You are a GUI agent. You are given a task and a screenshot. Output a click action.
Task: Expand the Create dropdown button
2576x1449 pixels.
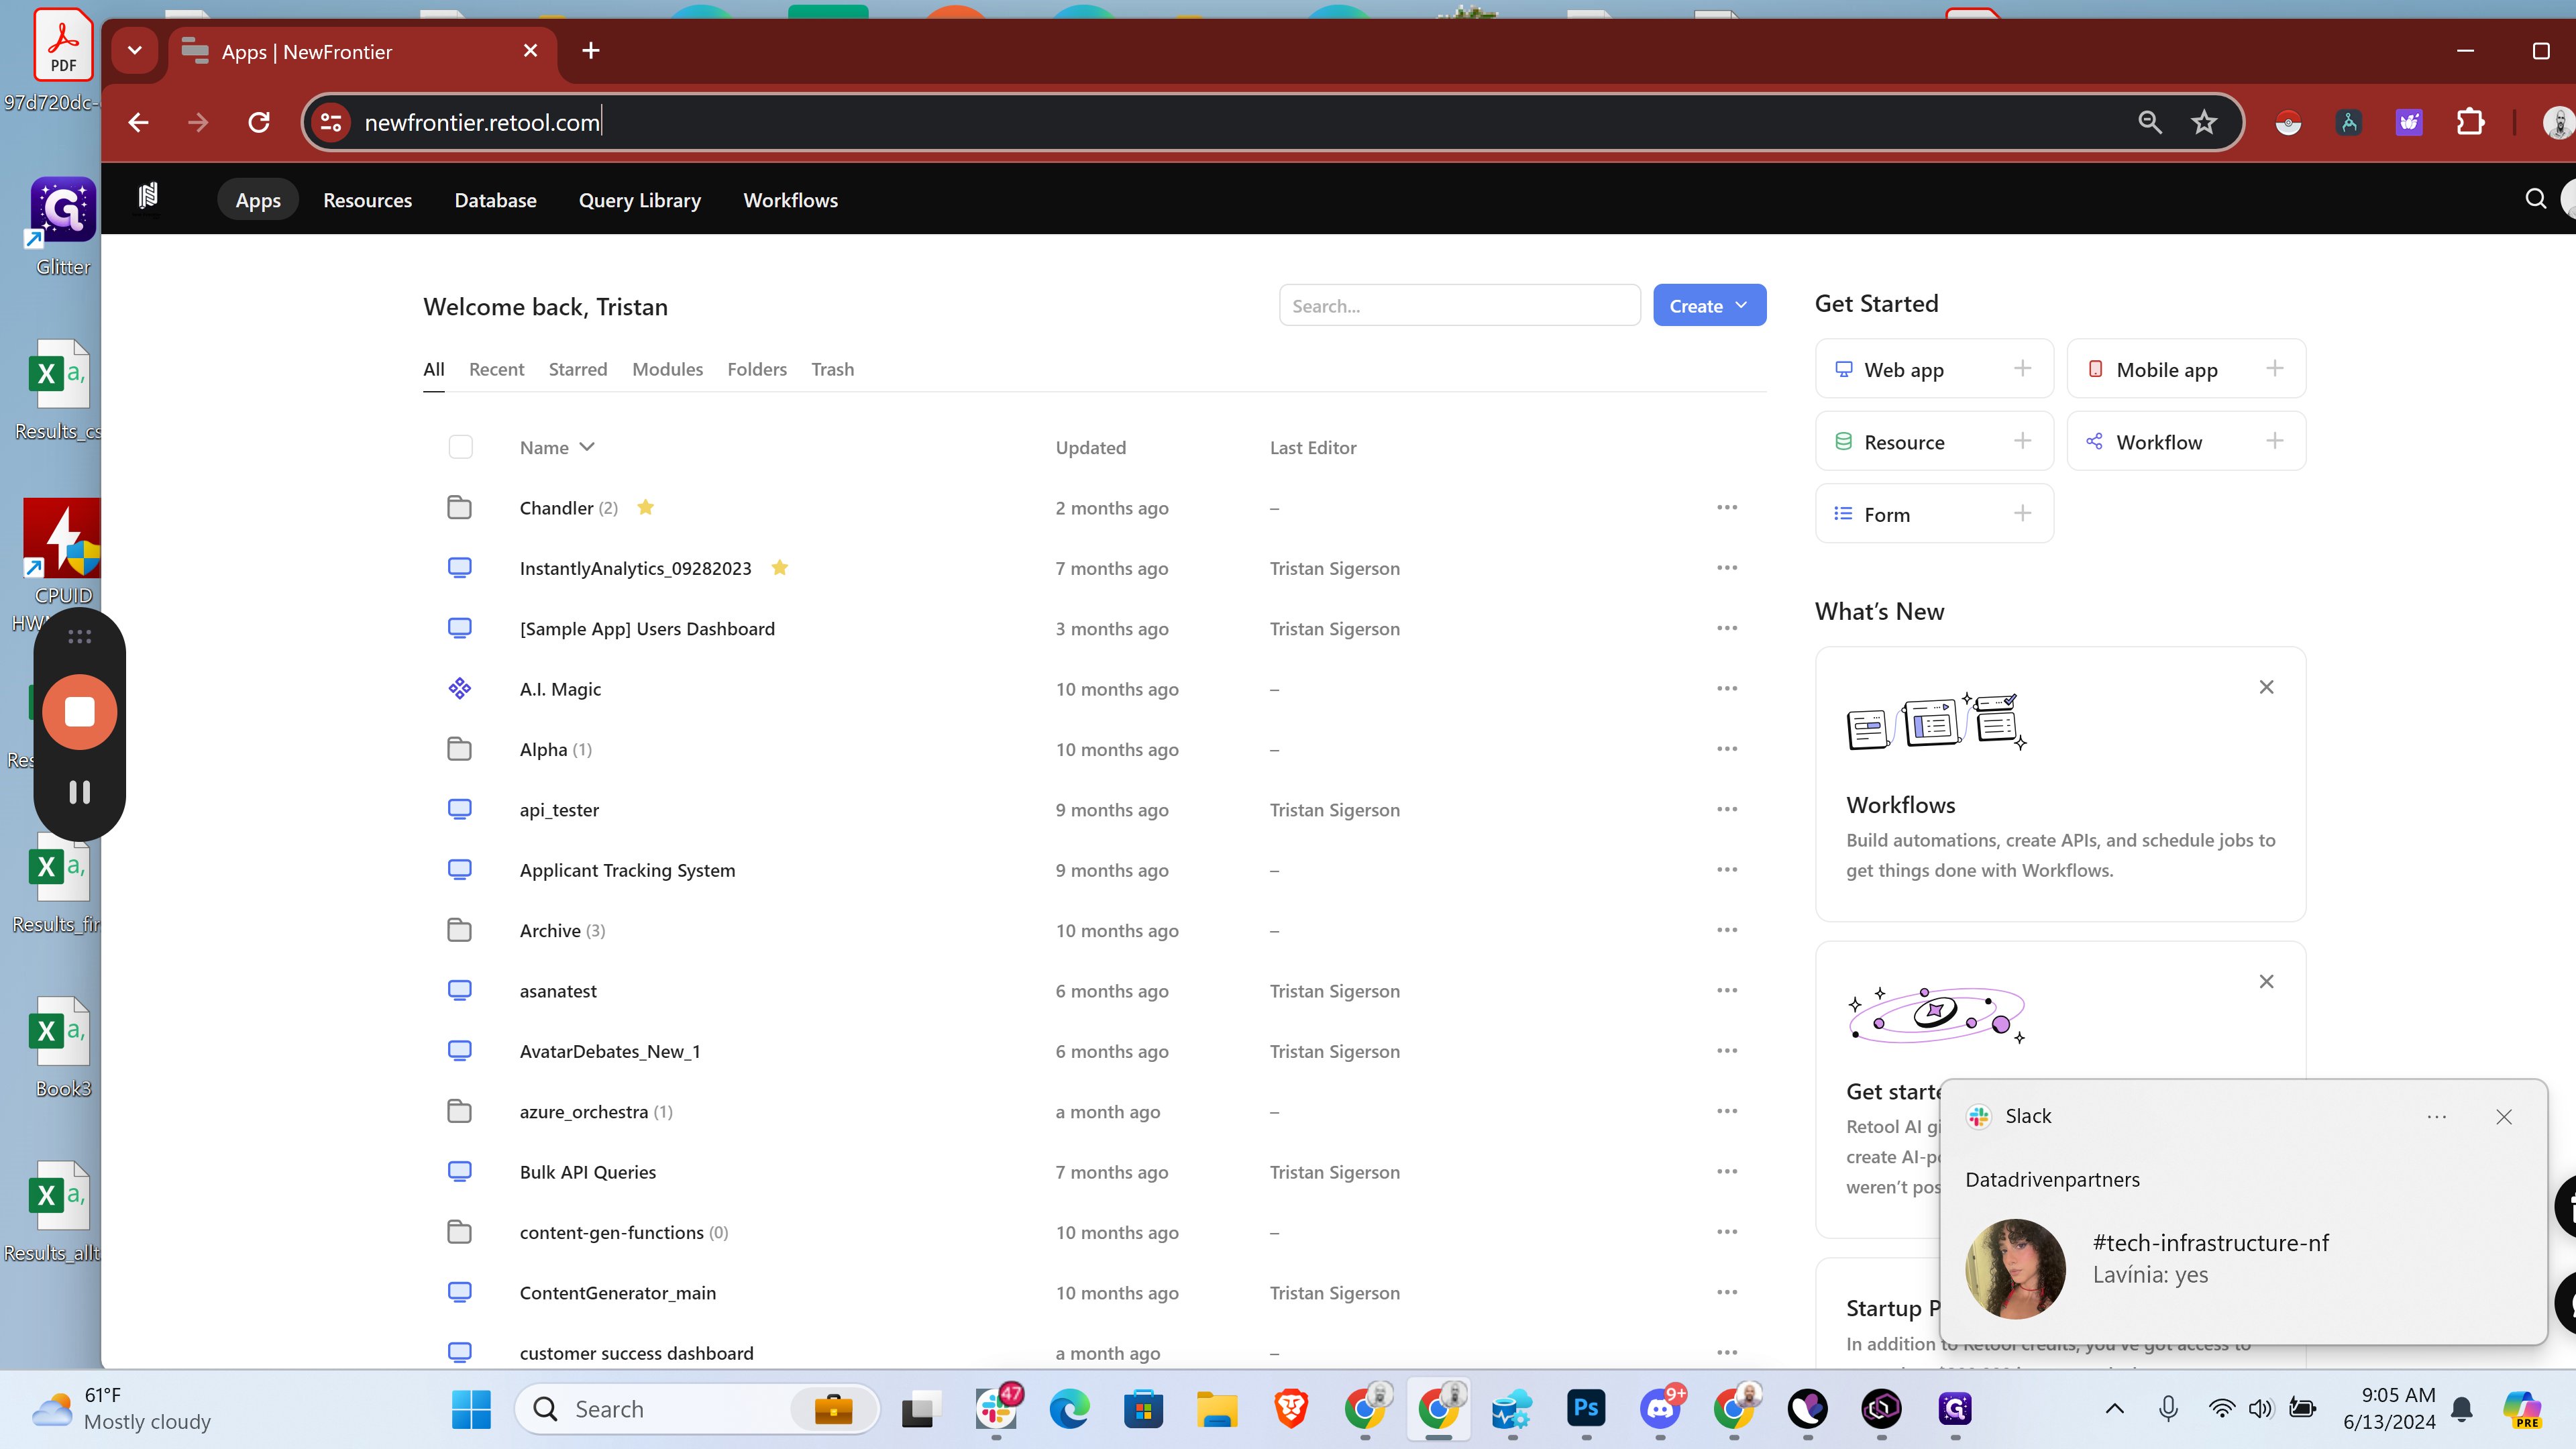coord(1709,306)
